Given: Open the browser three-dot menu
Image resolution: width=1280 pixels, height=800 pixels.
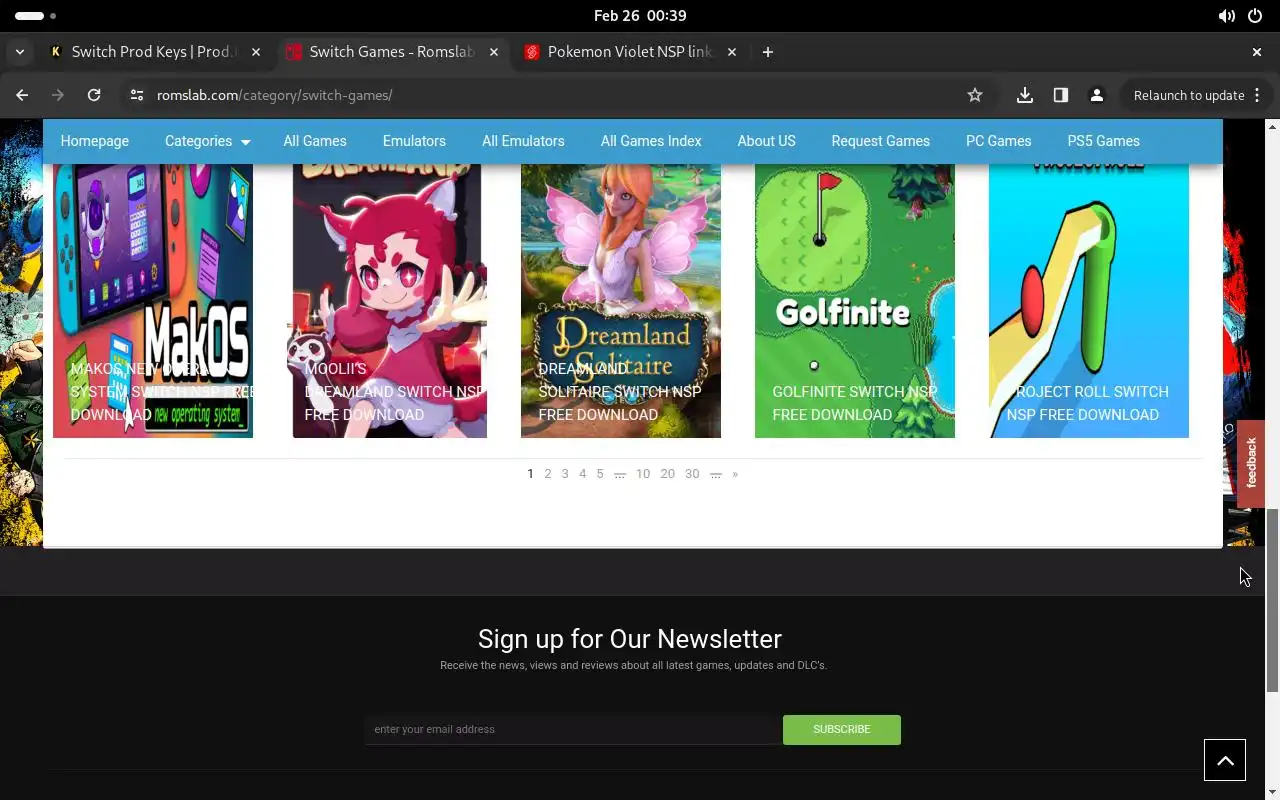Looking at the screenshot, I should click(1258, 95).
